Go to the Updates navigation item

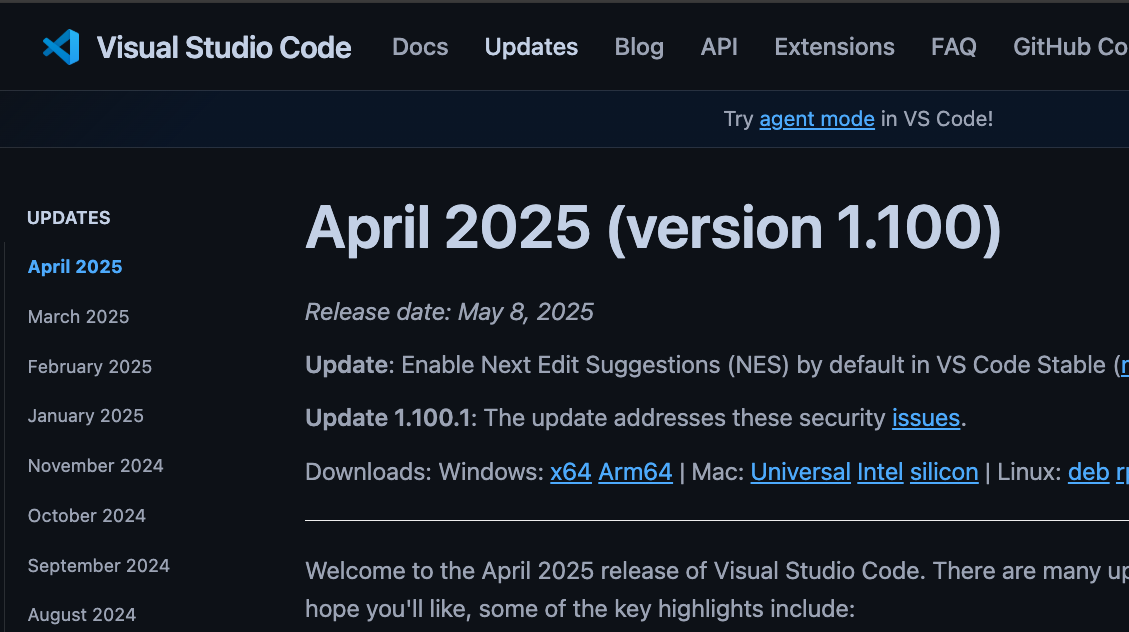click(531, 47)
